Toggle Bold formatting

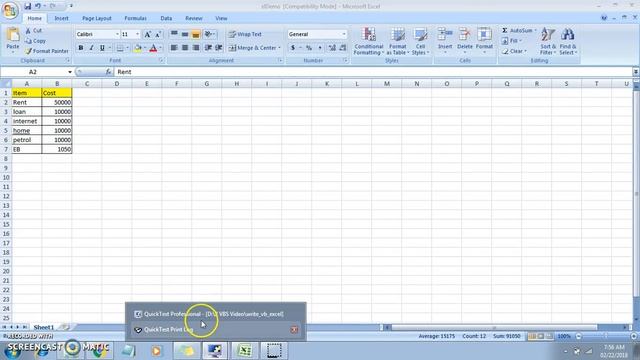pyautogui.click(x=80, y=48)
